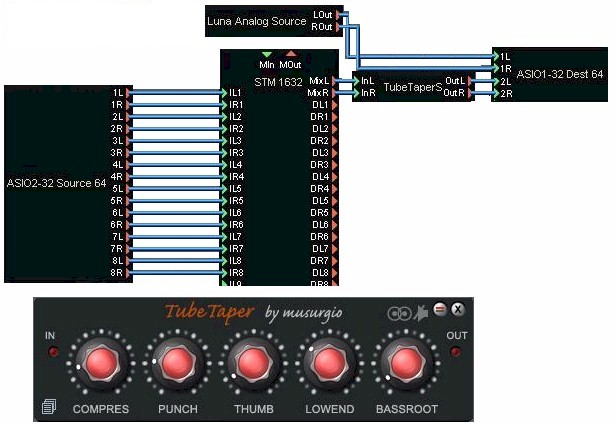Image resolution: width=616 pixels, height=426 pixels.
Task: Click the green MIn MIDI input port
Action: tap(267, 54)
